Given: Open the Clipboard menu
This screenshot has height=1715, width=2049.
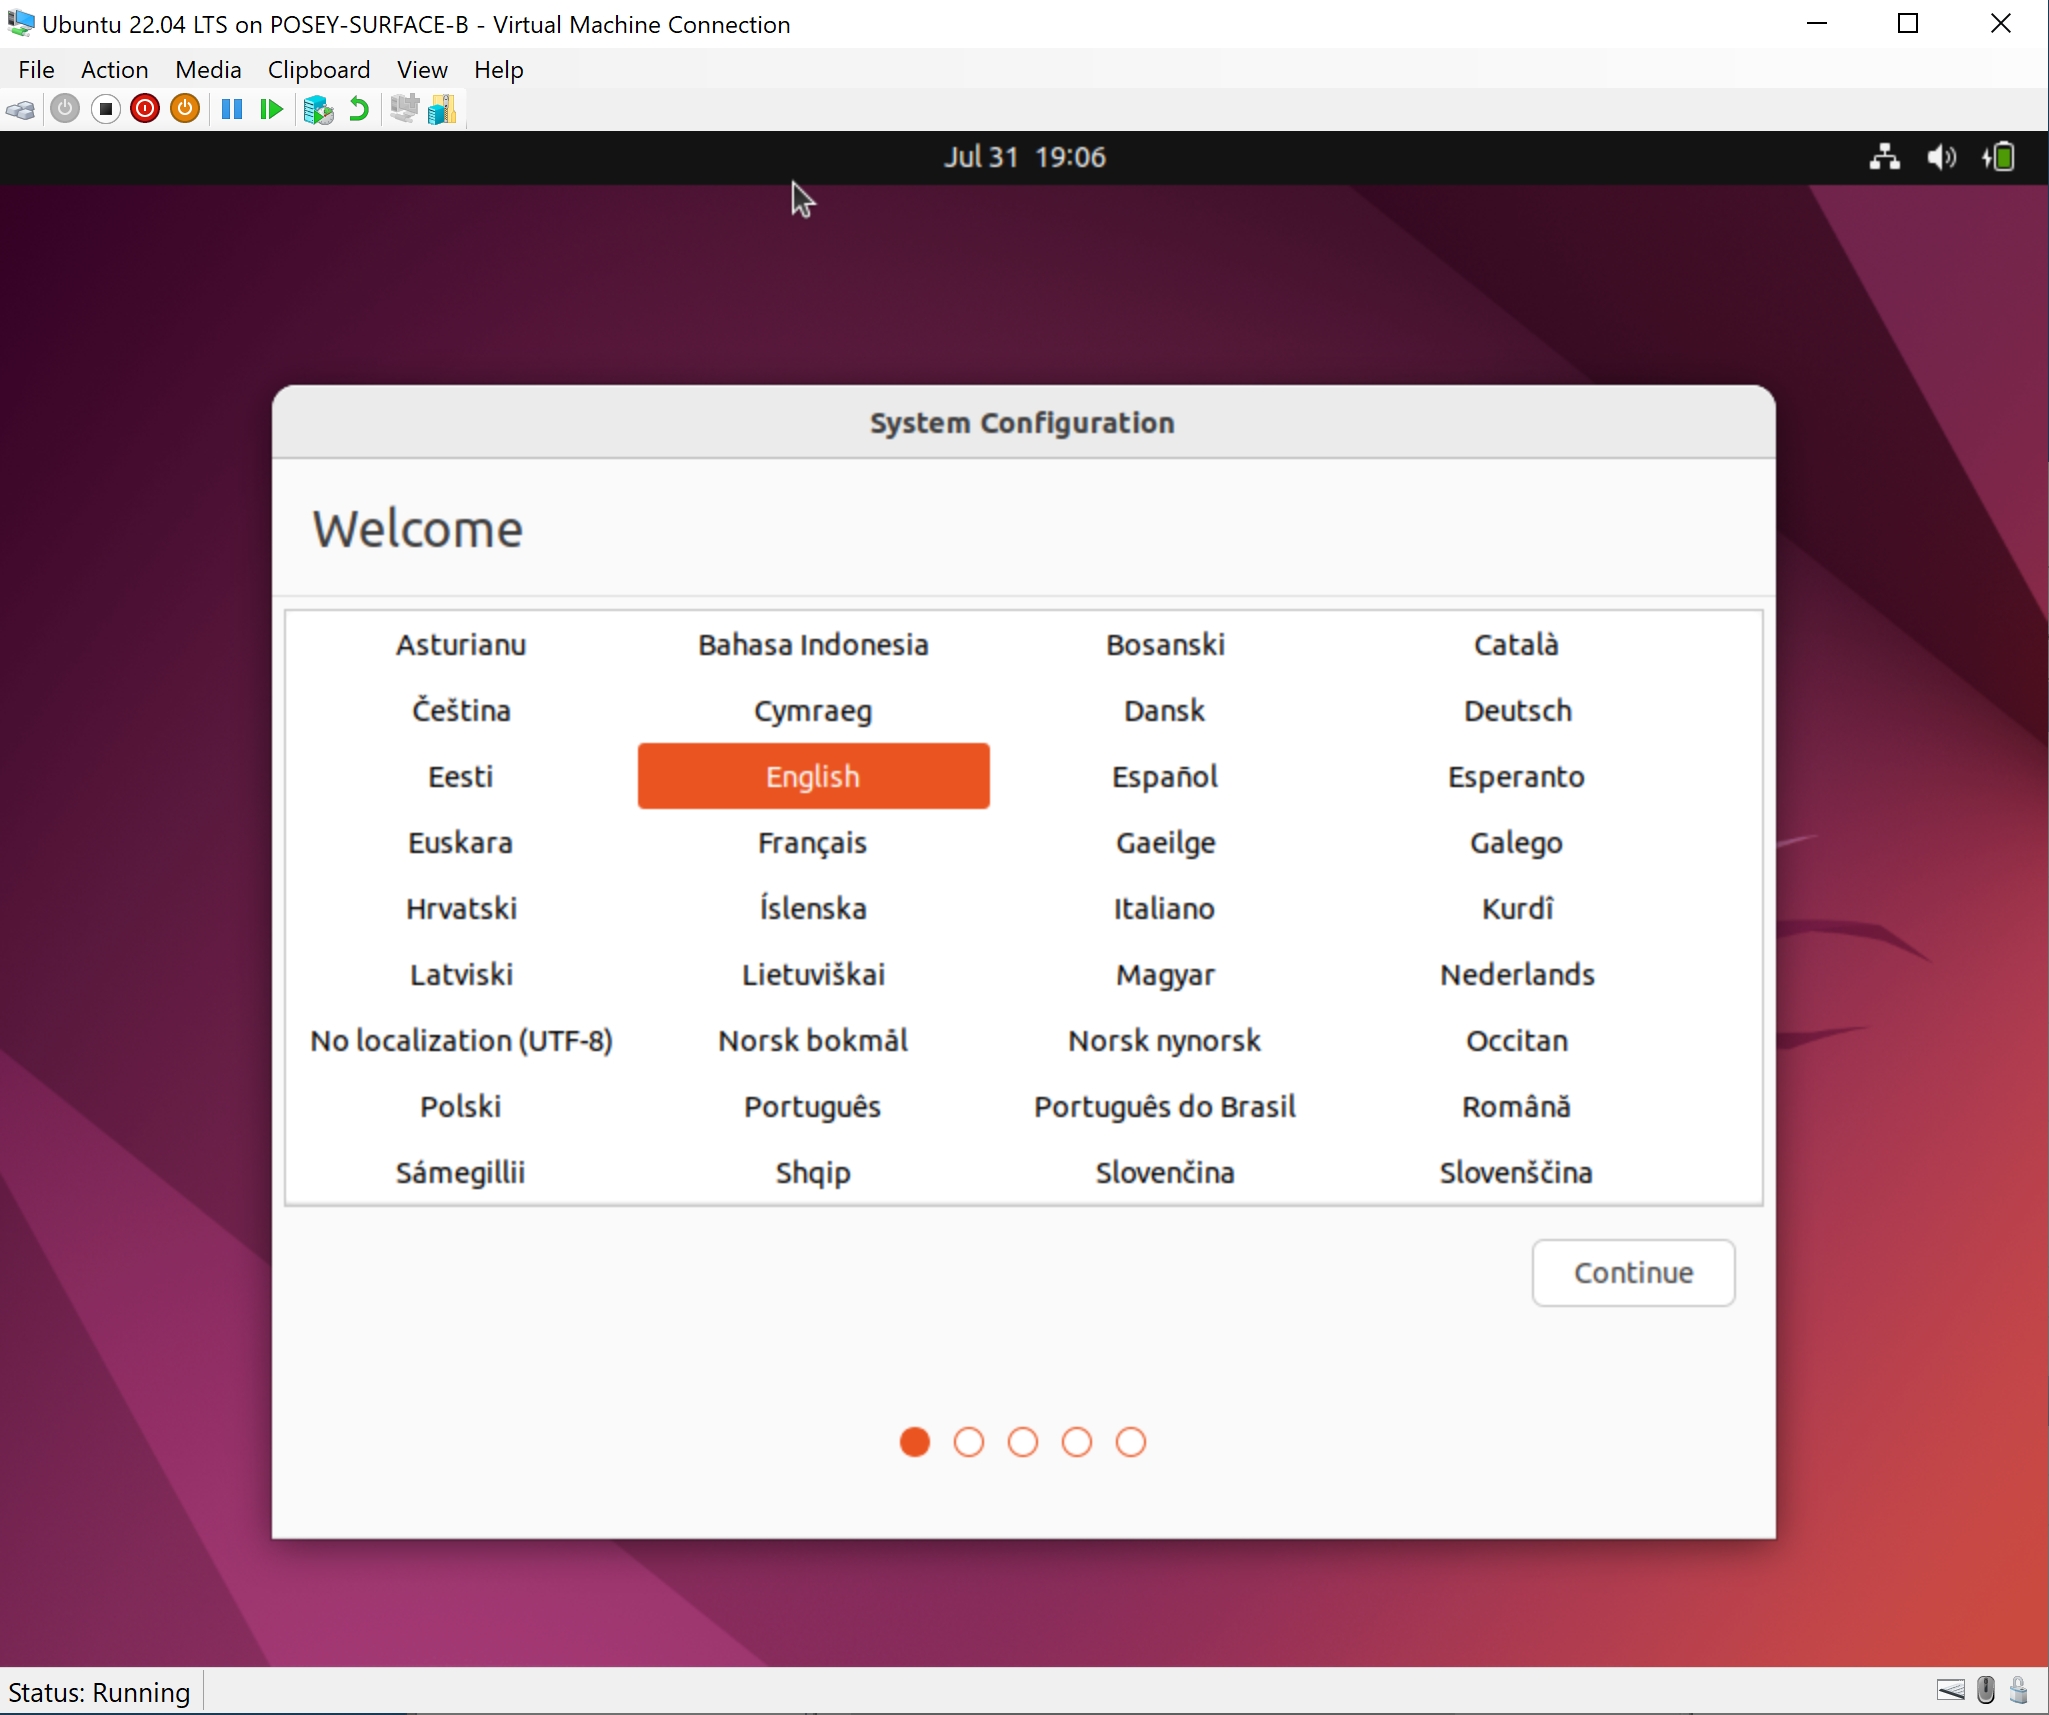Looking at the screenshot, I should point(318,70).
